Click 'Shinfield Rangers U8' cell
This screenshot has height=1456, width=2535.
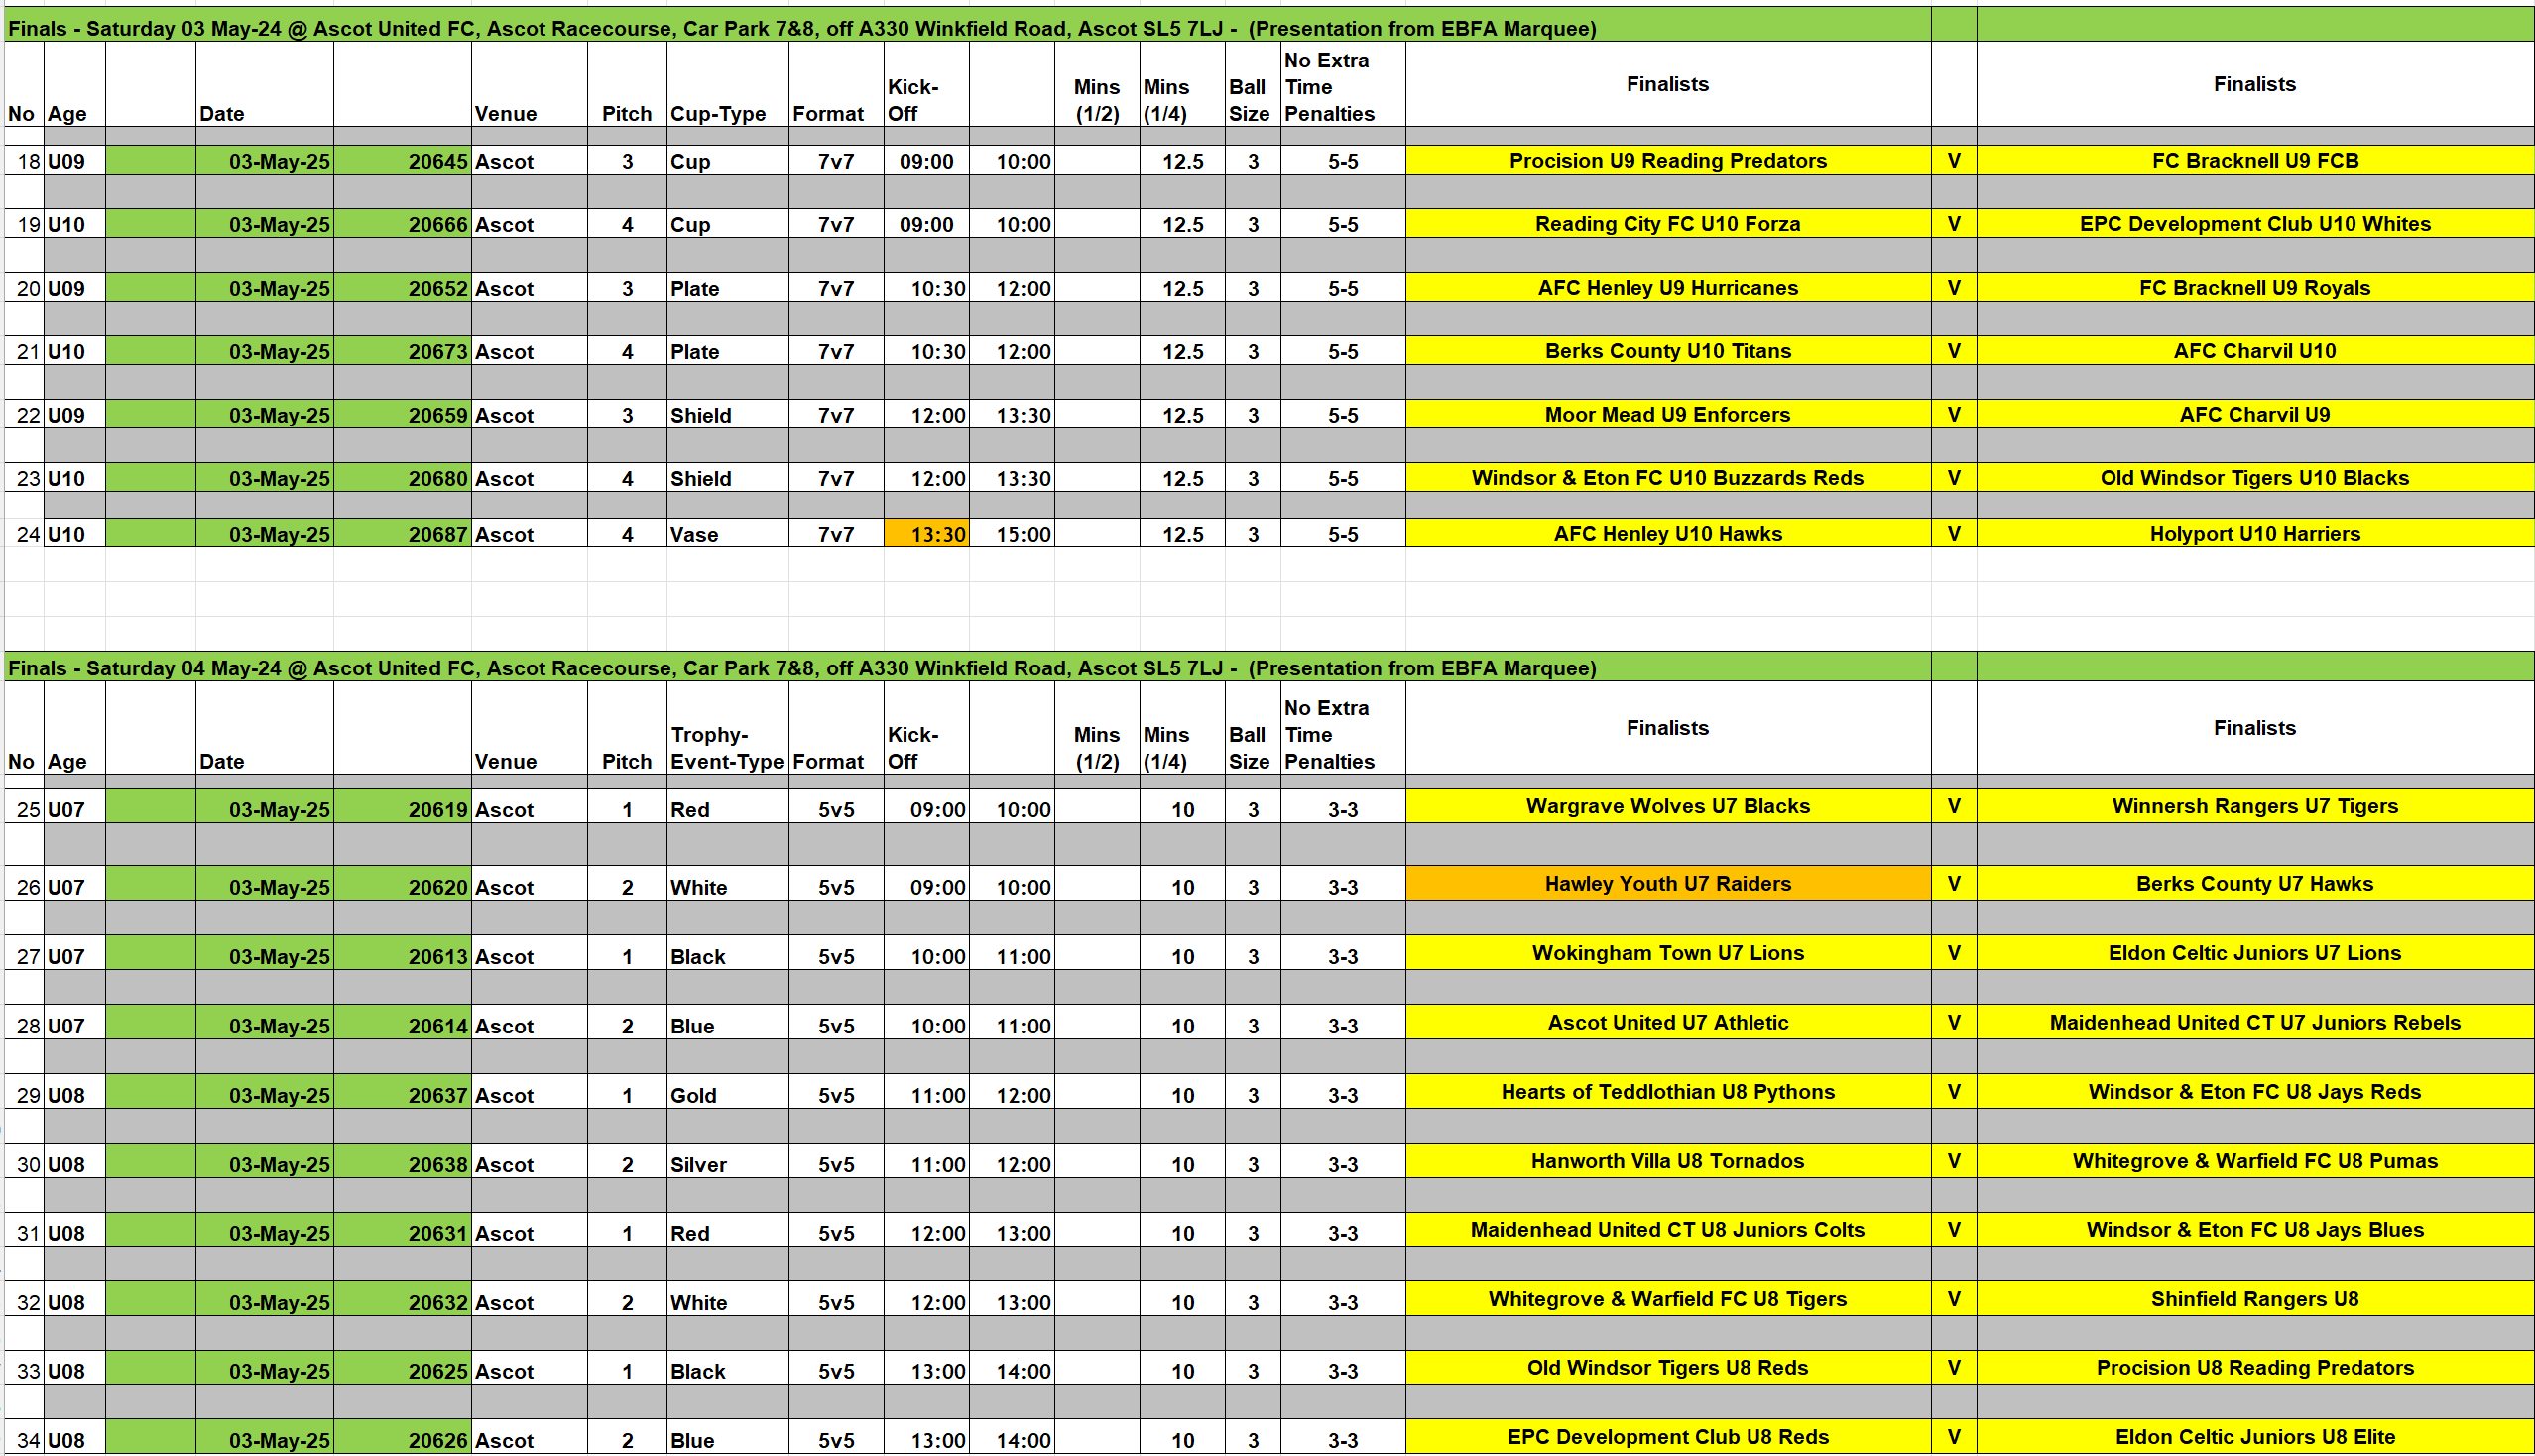(2255, 1299)
